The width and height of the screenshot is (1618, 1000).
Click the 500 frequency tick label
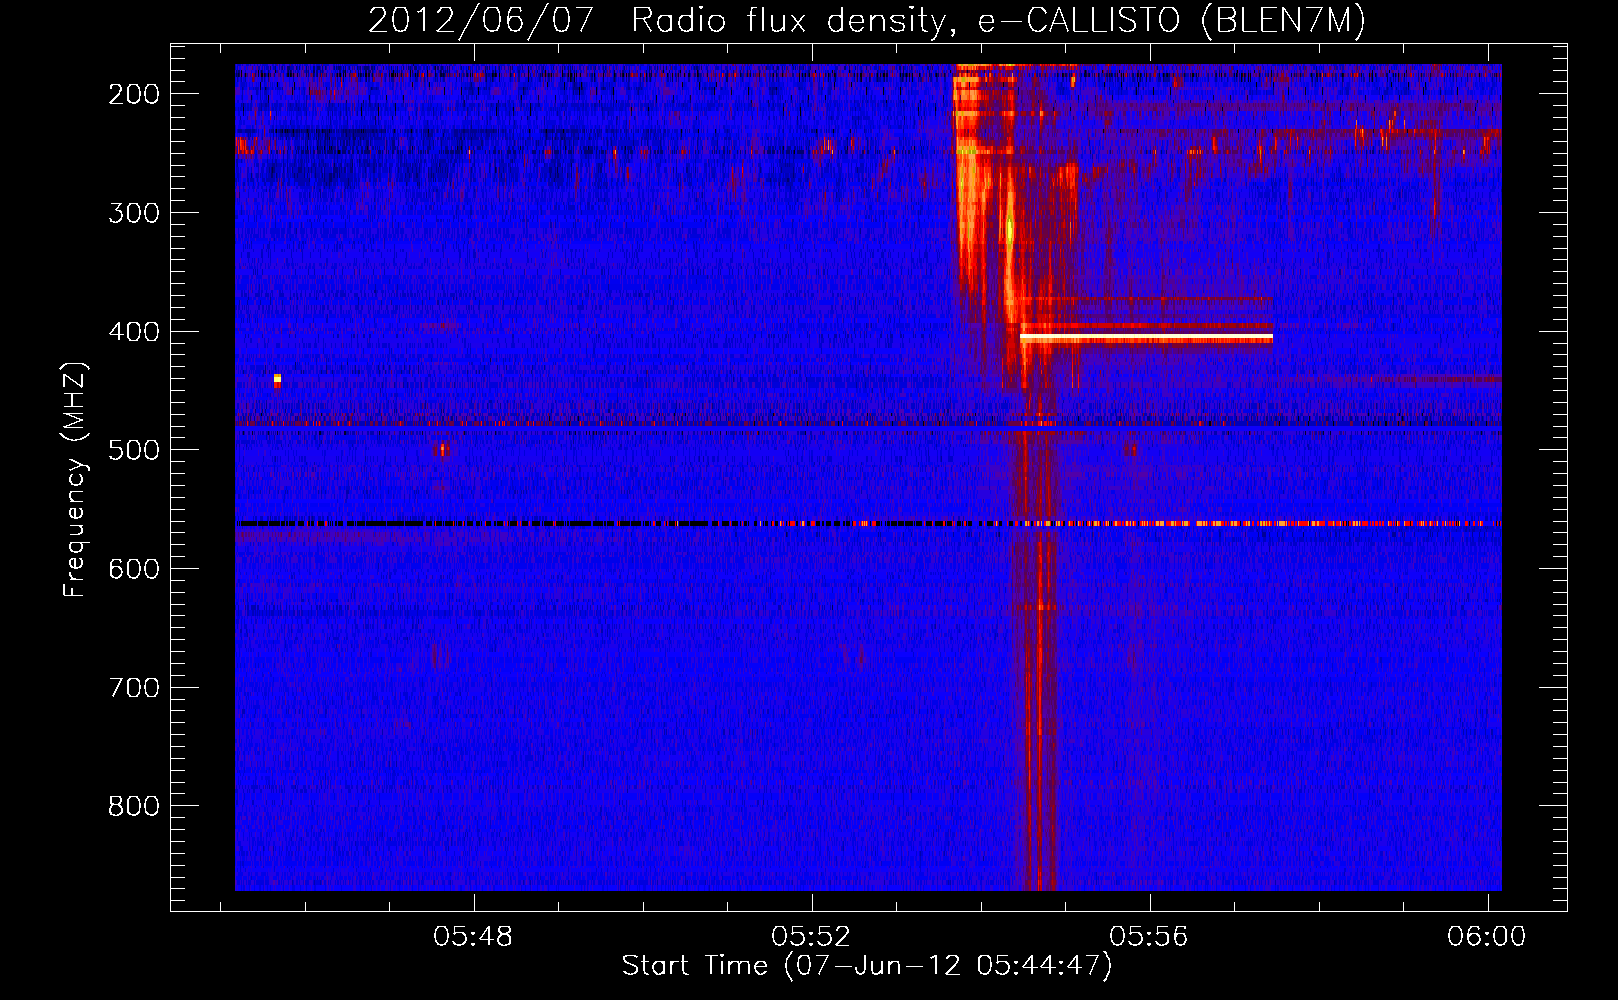pos(134,450)
